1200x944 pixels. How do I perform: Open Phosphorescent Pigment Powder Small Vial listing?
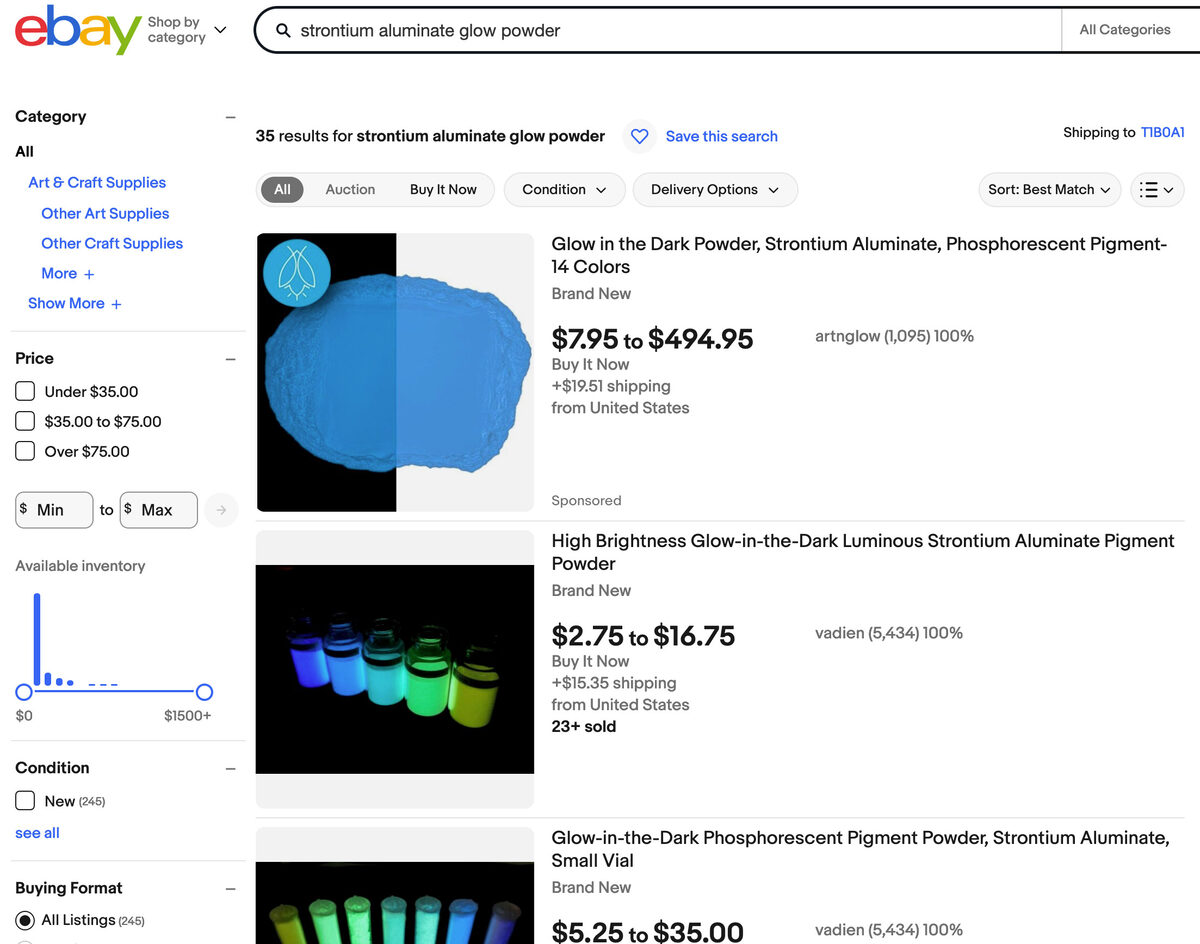point(861,850)
